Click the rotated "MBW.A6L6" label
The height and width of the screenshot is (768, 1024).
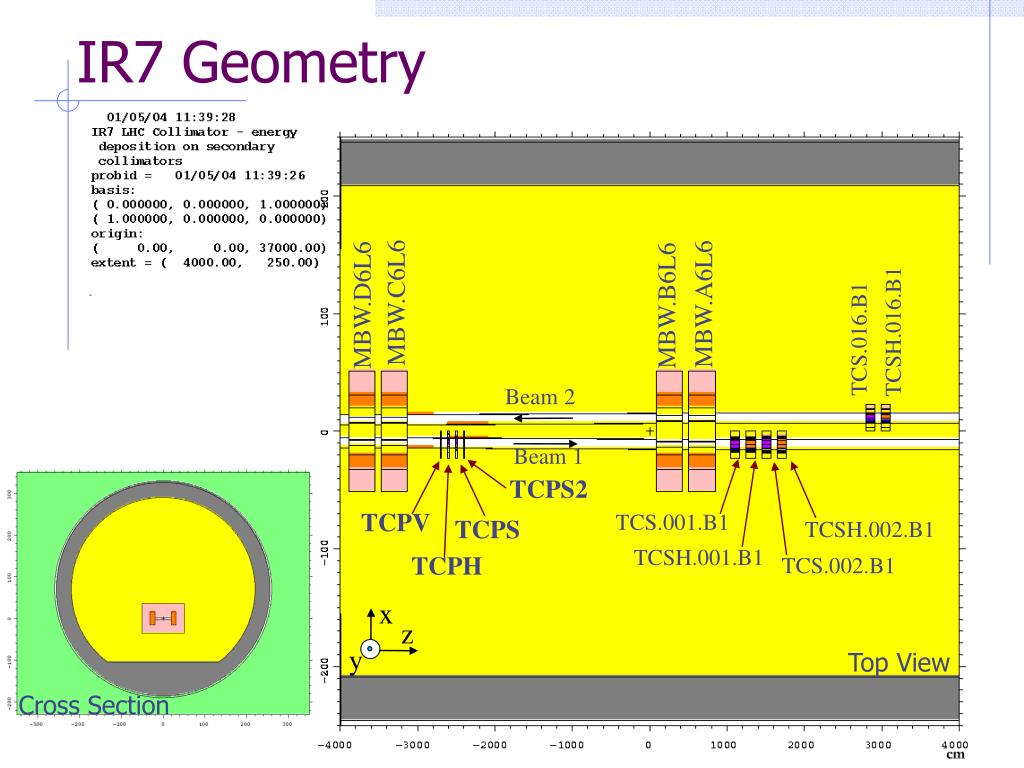coord(703,304)
